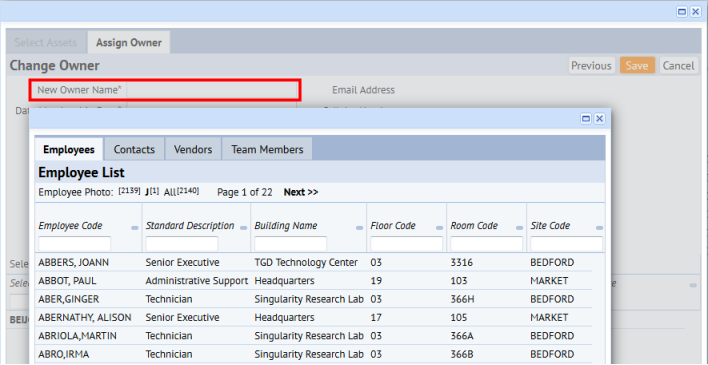This screenshot has width=708, height=365.
Task: Maximize the employee selection popup window
Action: (x=586, y=119)
